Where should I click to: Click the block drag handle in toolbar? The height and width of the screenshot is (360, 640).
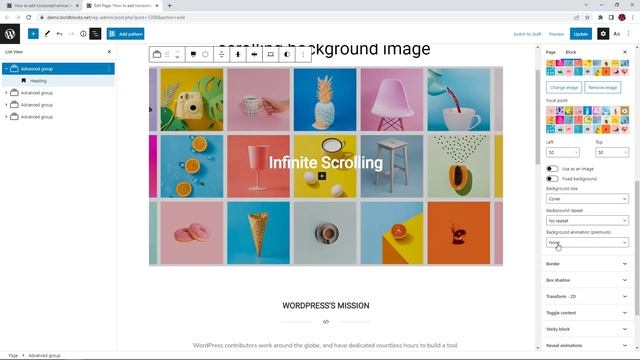(167, 54)
